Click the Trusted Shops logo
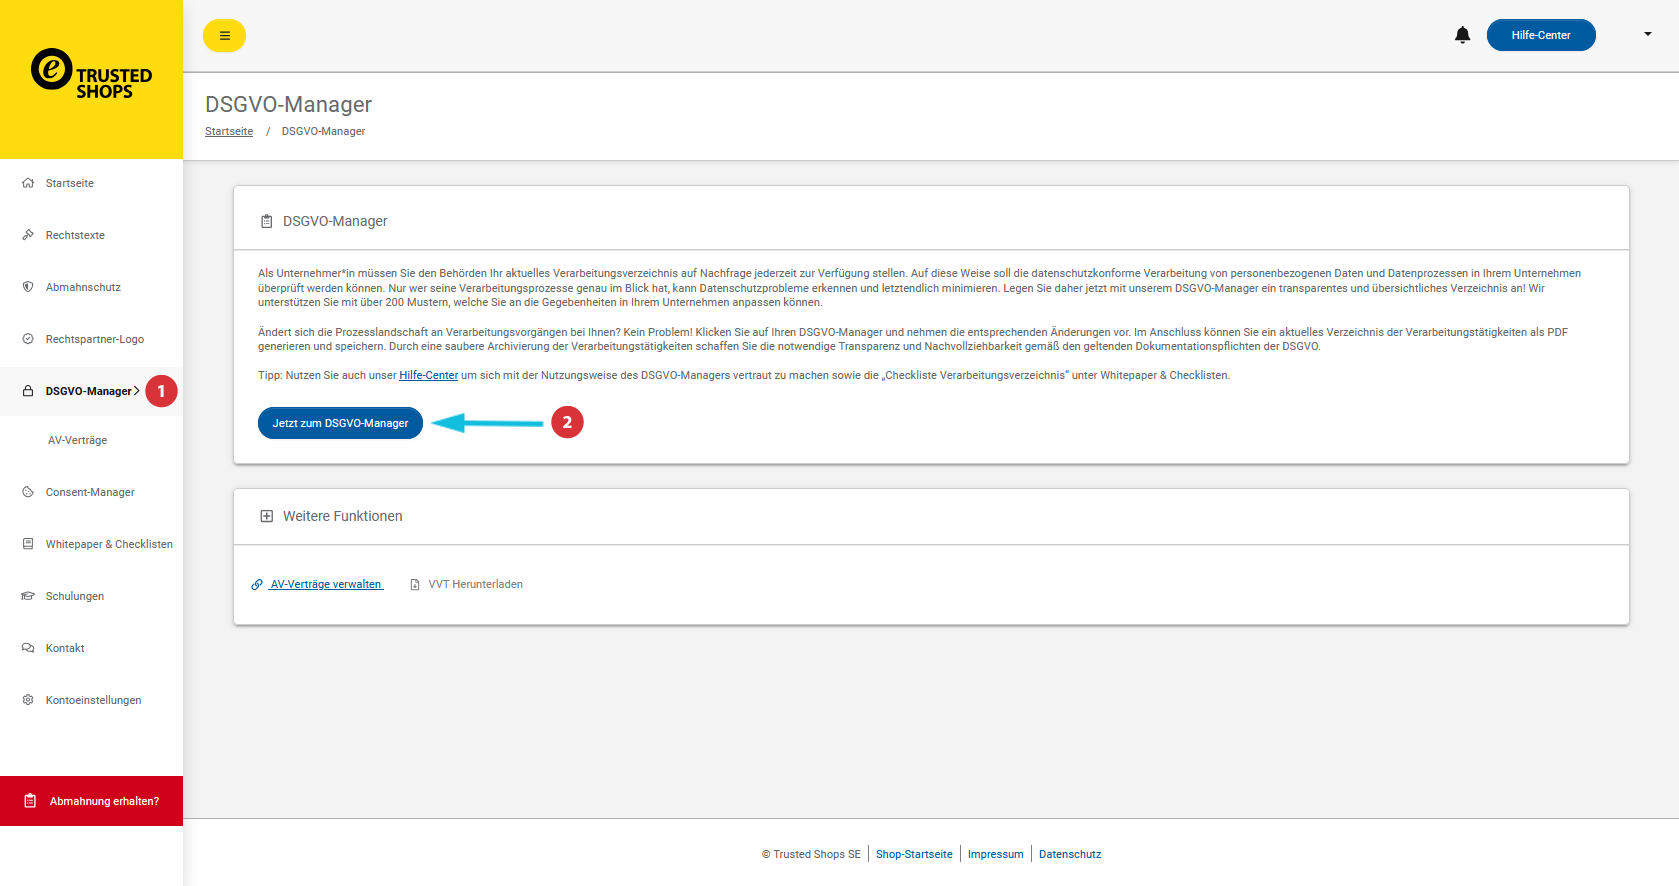1679x886 pixels. pos(91,76)
